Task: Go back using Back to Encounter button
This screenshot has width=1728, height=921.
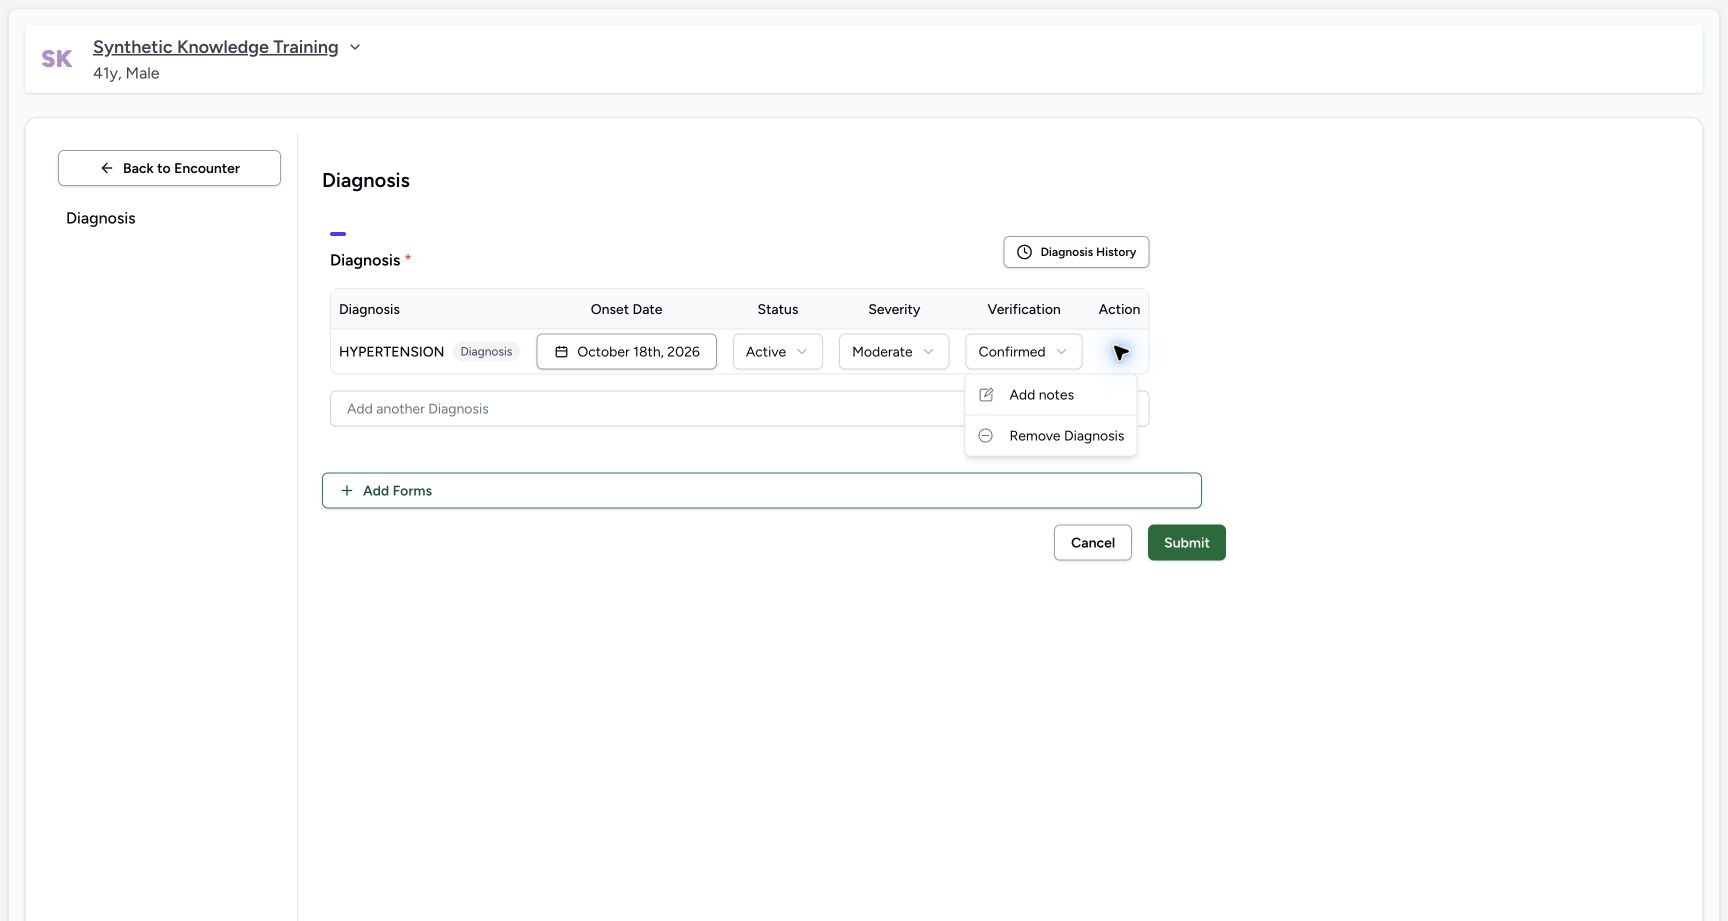Action: 169,168
